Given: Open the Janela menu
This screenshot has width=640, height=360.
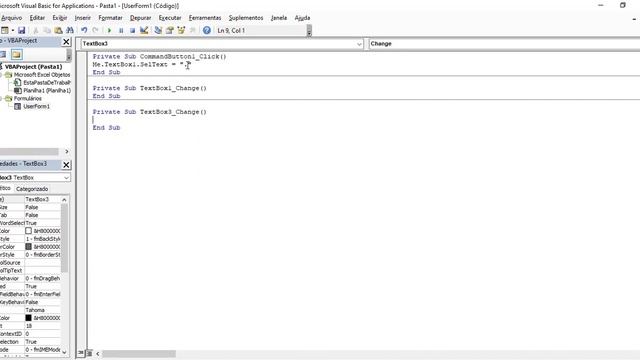Looking at the screenshot, I should 279,18.
